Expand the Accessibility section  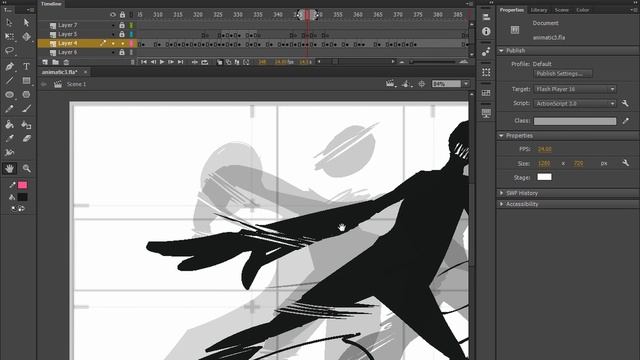tap(501, 204)
